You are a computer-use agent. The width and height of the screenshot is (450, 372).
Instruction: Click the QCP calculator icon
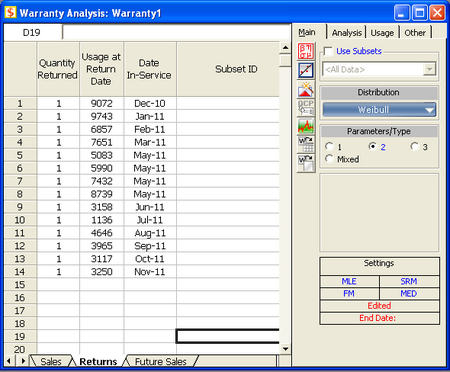306,108
